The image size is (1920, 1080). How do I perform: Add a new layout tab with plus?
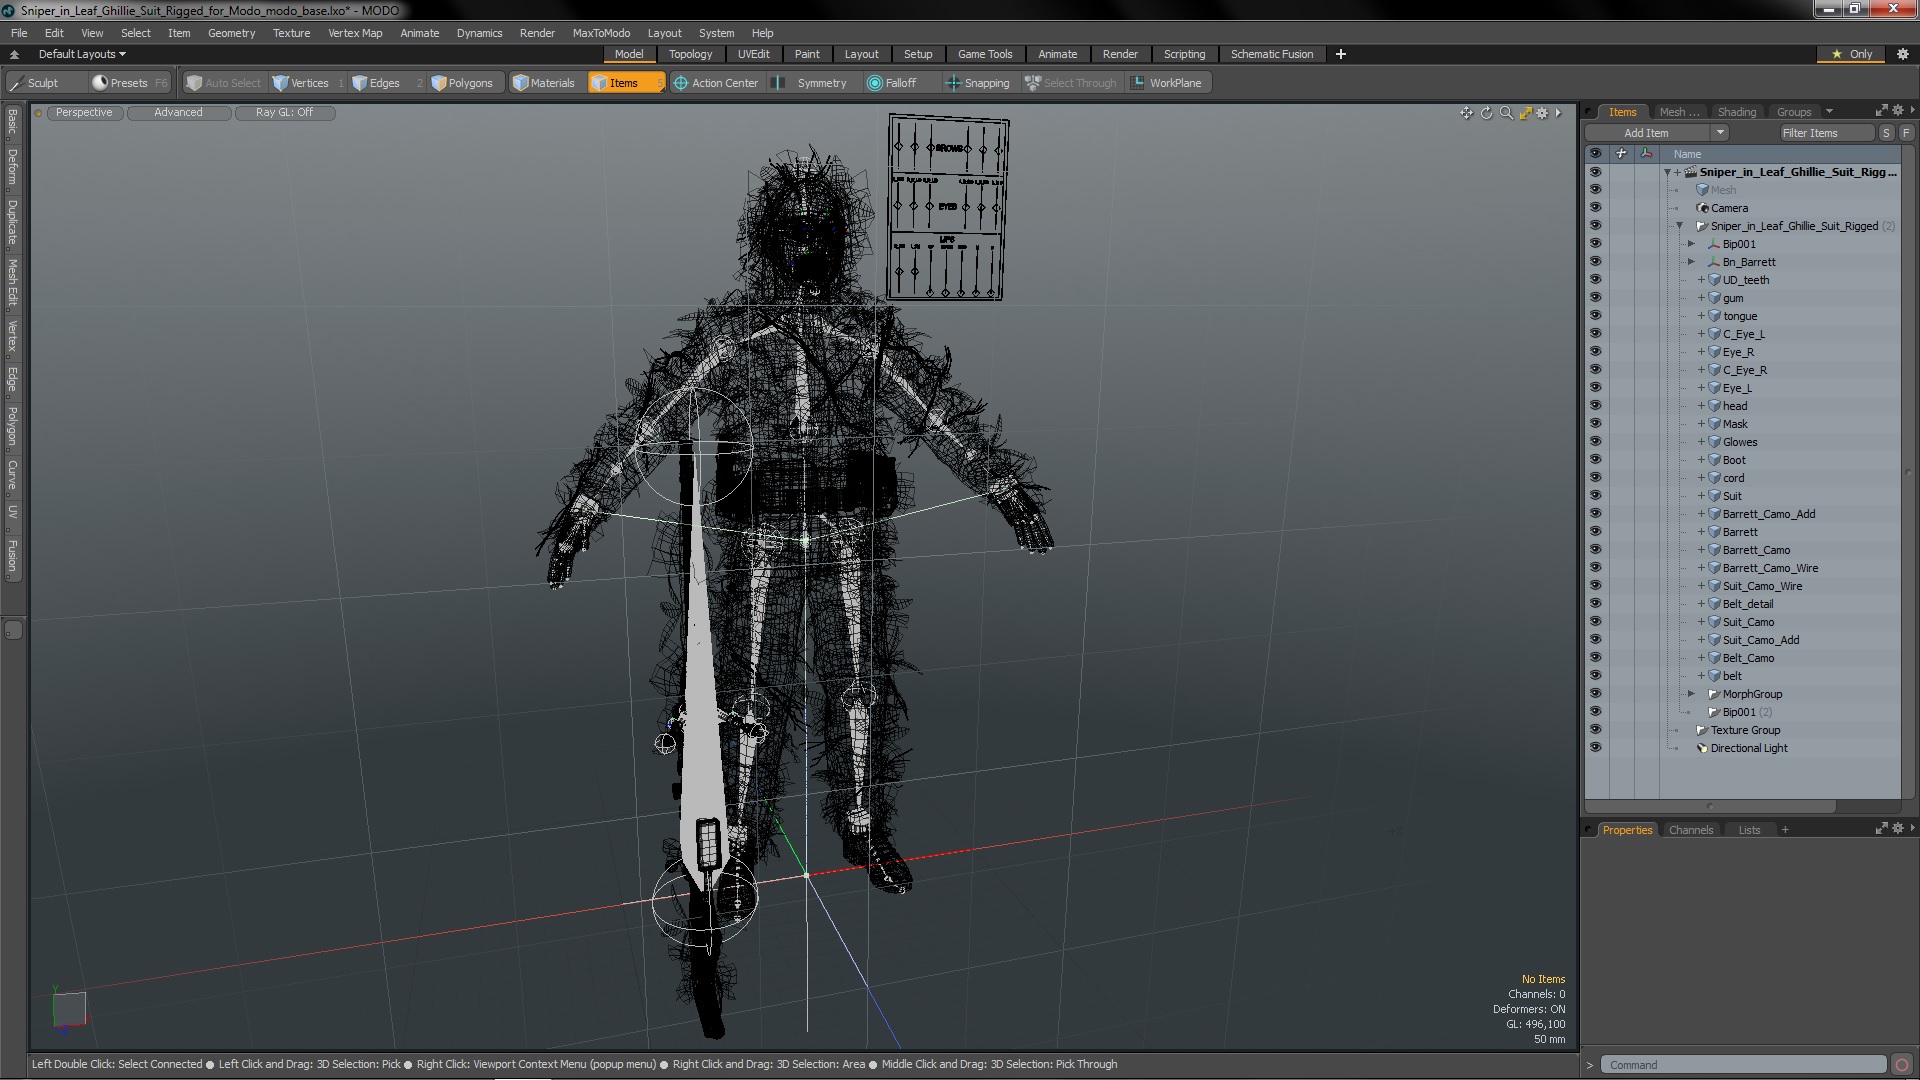pos(1340,54)
